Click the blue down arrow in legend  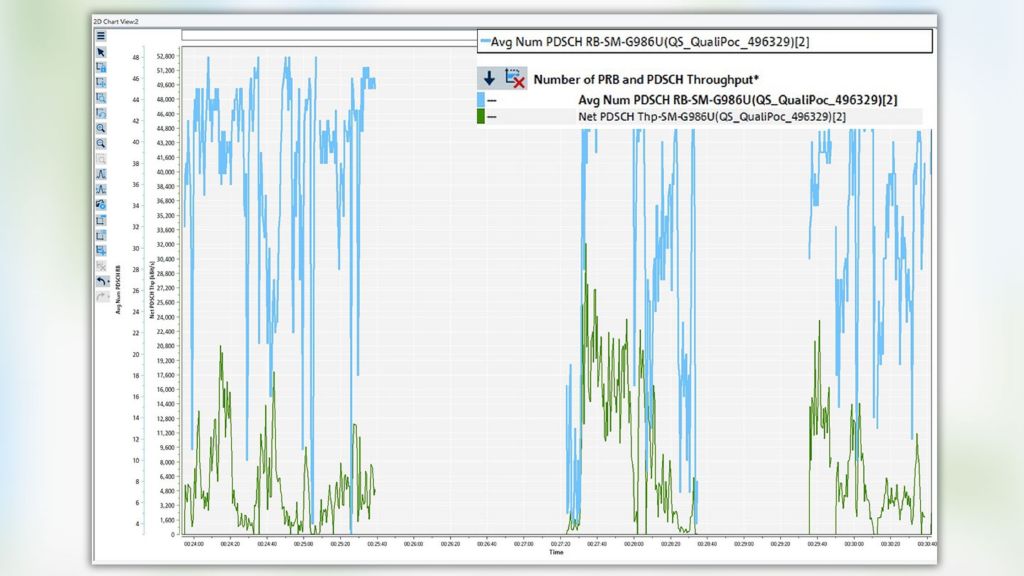(489, 78)
